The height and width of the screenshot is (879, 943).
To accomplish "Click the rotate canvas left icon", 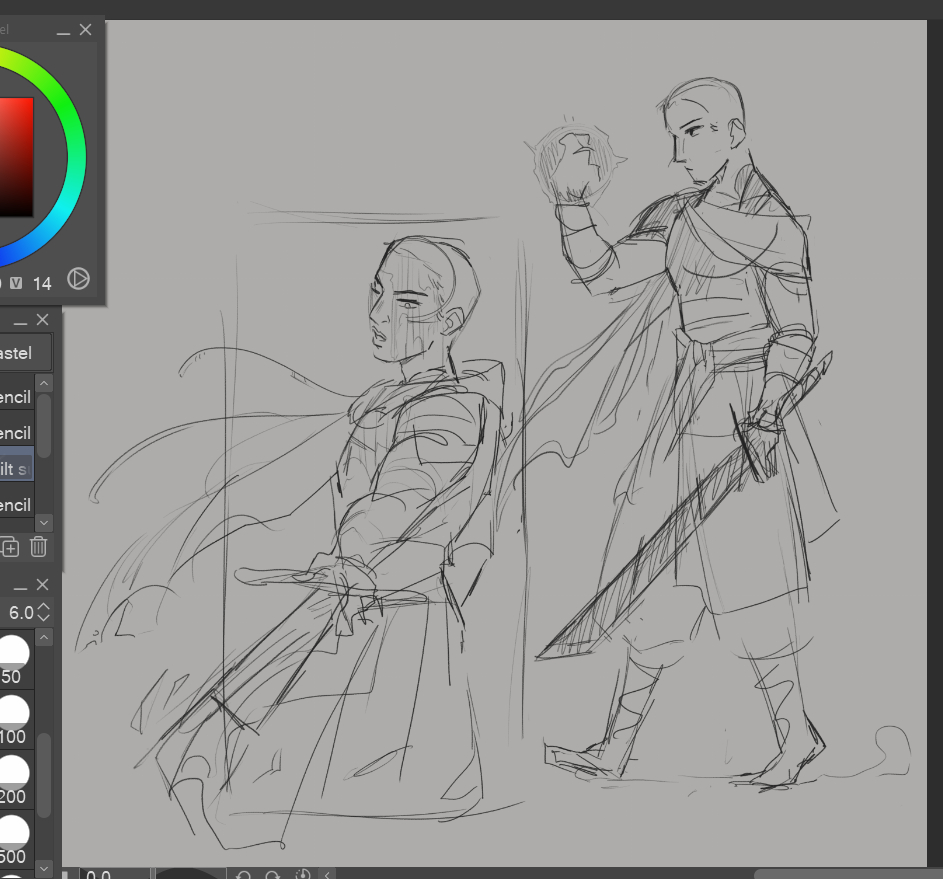I will (243, 875).
